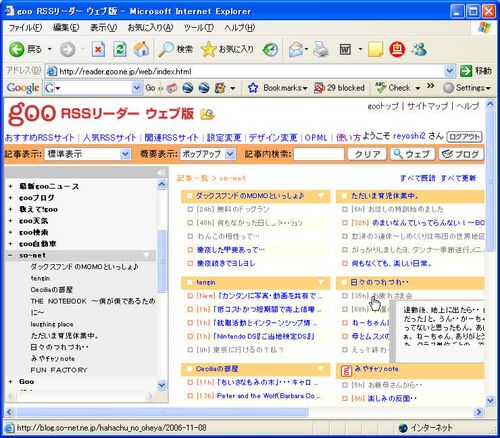Click the page's right vertical scrollbar thumb
Screen dimensions: 500x438
pyautogui.click(x=490, y=180)
